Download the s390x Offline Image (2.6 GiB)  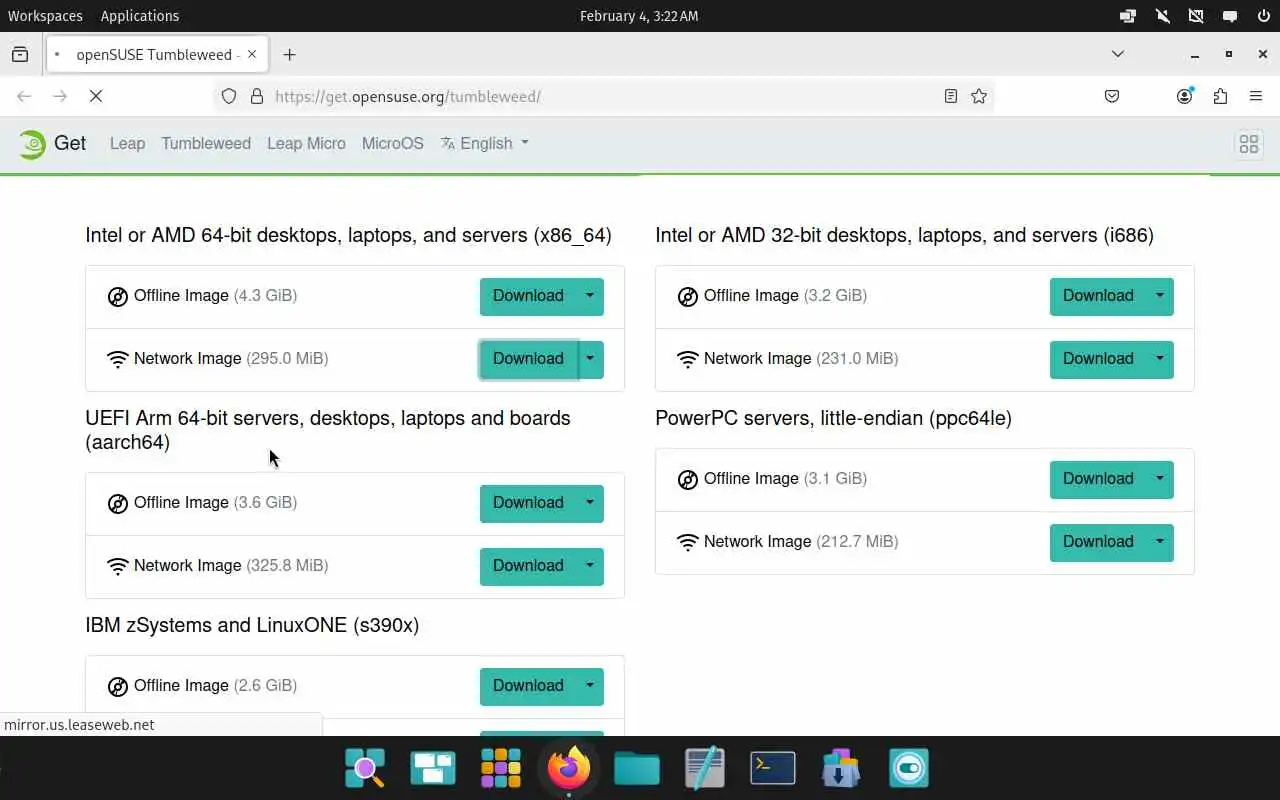coord(528,686)
